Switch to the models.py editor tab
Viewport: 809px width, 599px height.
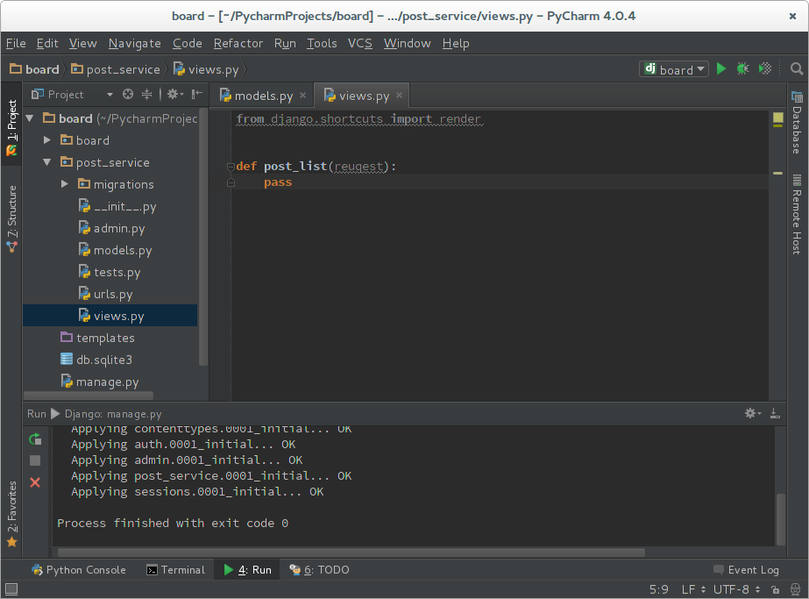point(263,95)
